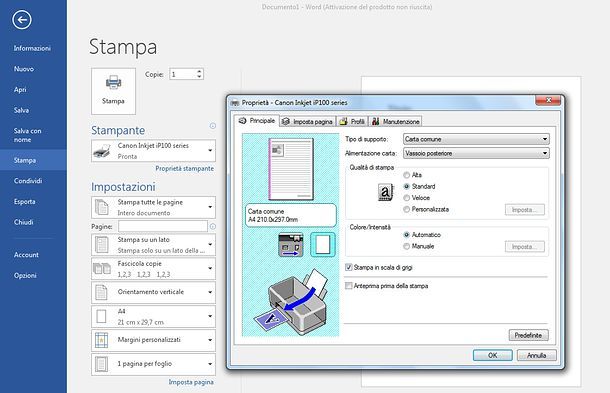This screenshot has width=610, height=393.
Task: Click Imposta pagina link at bottom
Action: coord(191,382)
